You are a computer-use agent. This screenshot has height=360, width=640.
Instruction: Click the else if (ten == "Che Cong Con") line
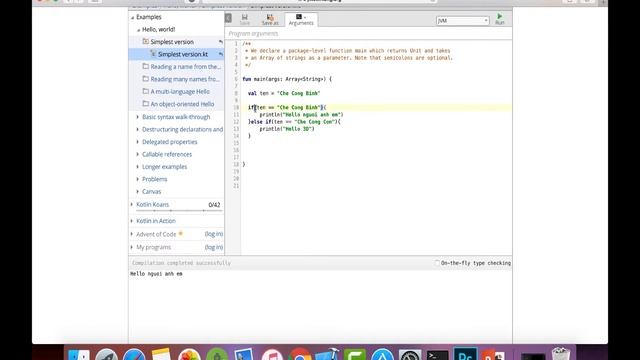click(x=294, y=122)
